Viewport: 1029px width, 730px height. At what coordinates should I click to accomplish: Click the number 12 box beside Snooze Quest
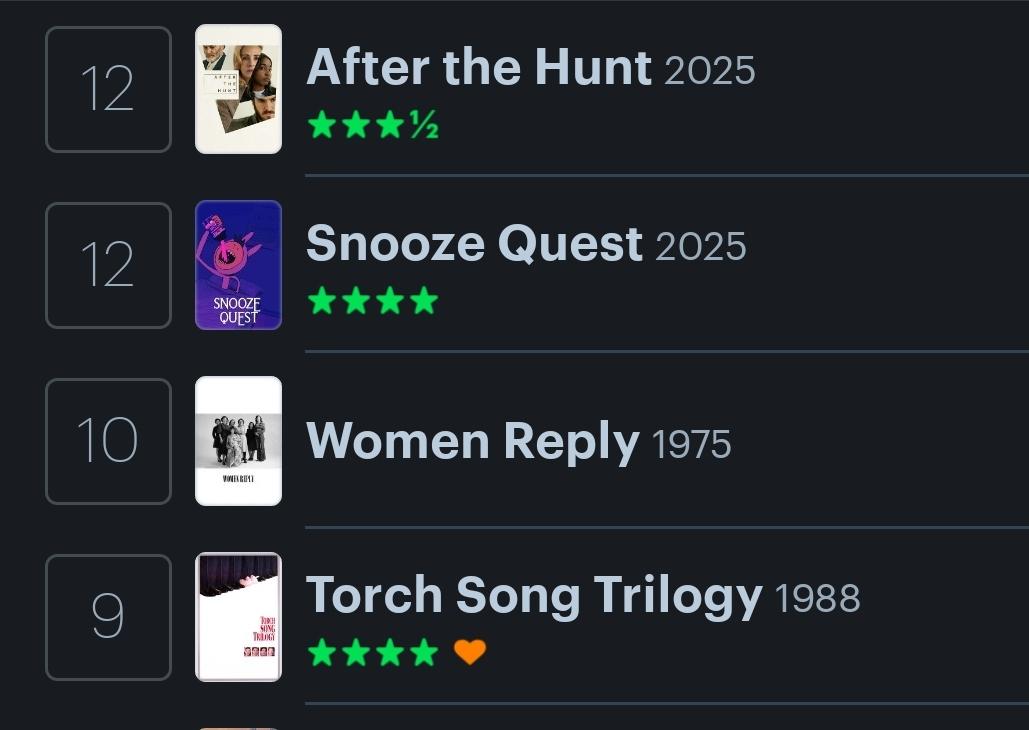pos(108,265)
